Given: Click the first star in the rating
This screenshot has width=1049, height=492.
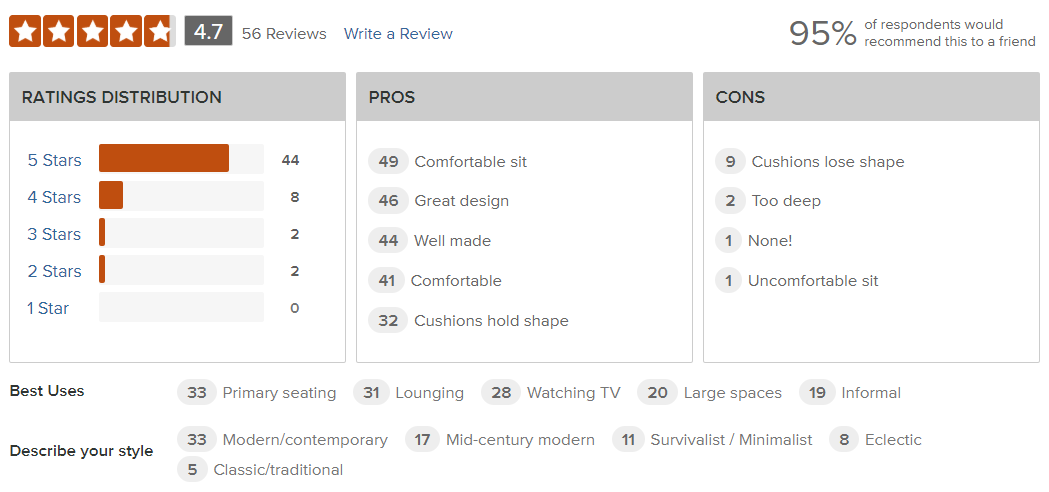Looking at the screenshot, I should tap(26, 32).
